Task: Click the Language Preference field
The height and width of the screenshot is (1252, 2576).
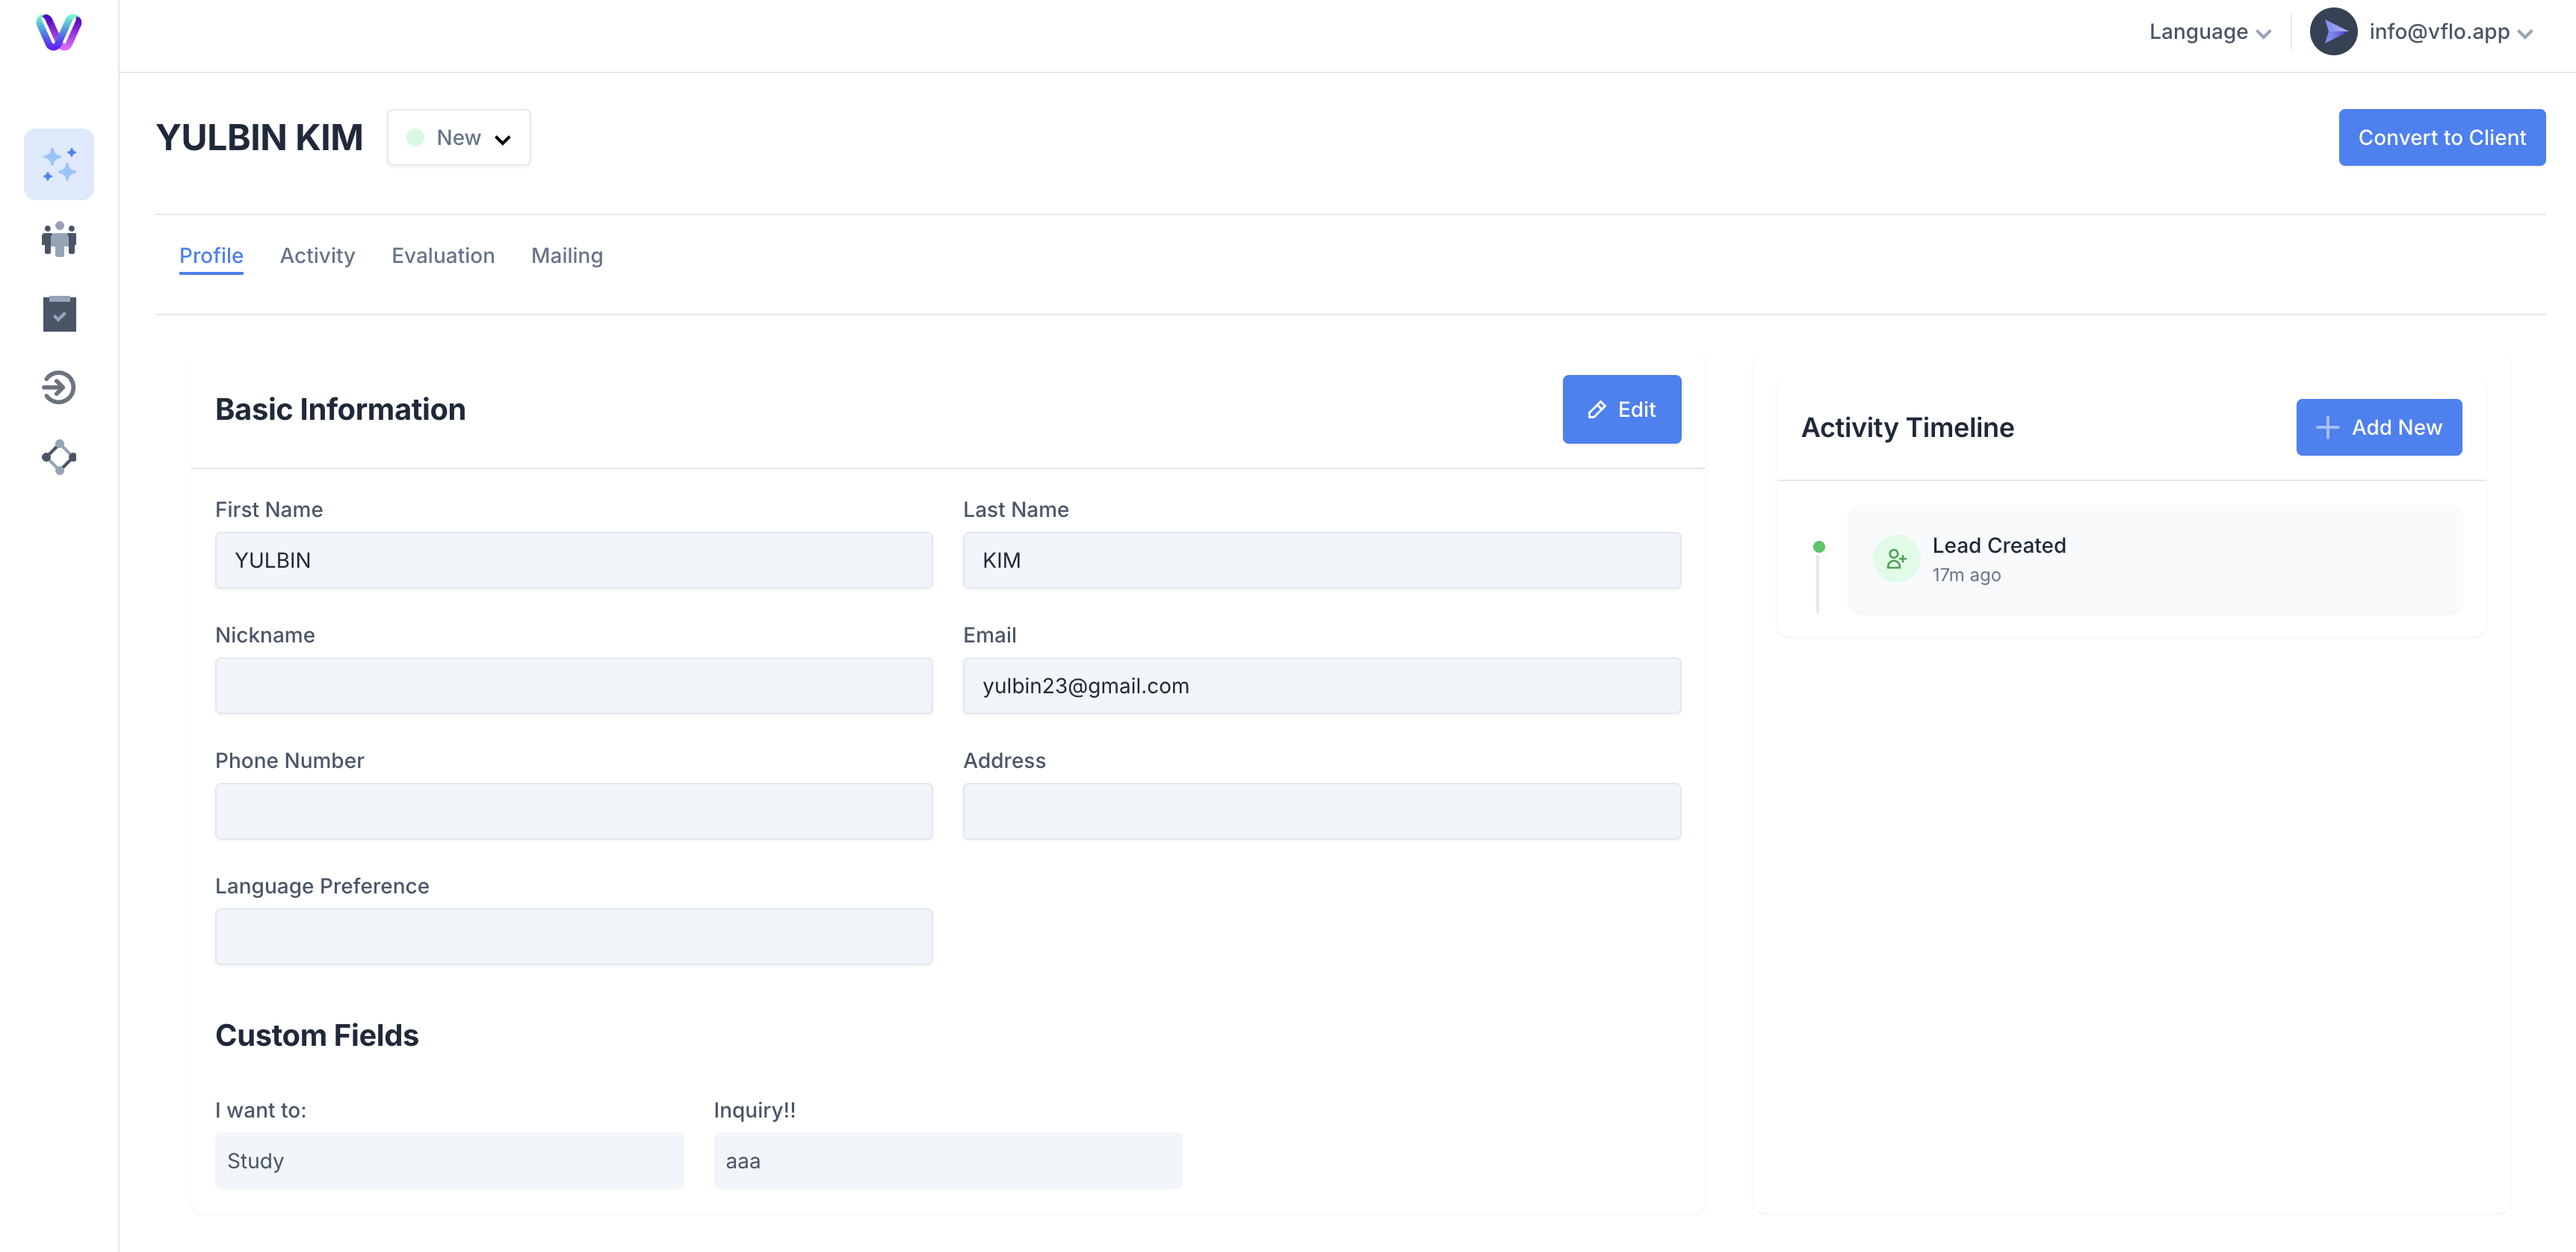Action: pos(574,937)
